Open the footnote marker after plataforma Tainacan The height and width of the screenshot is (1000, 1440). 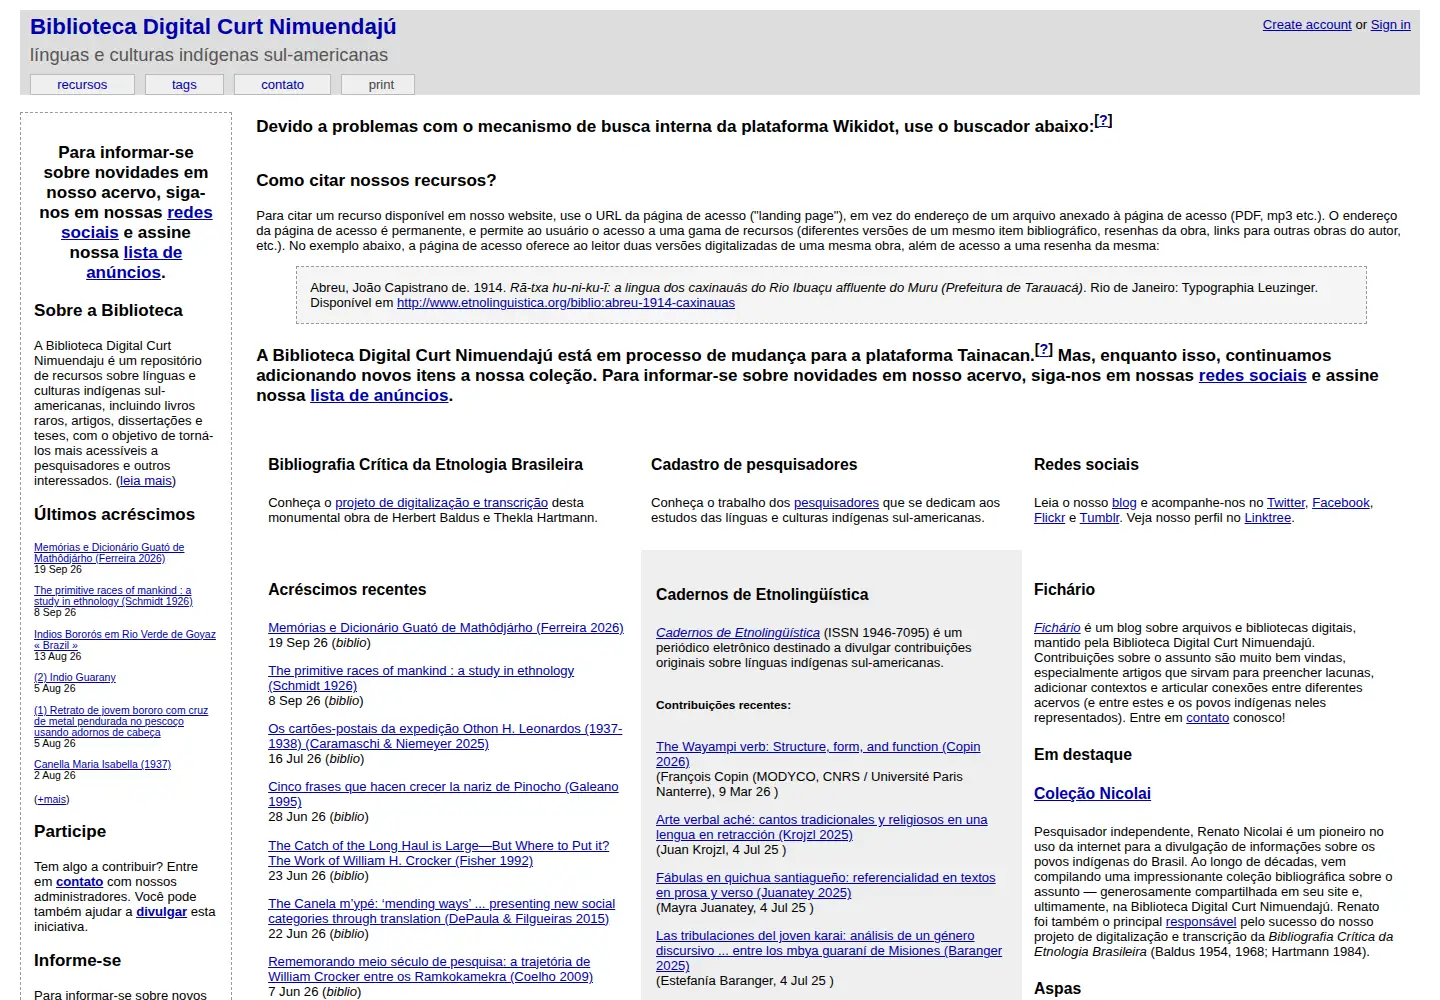tap(1044, 350)
